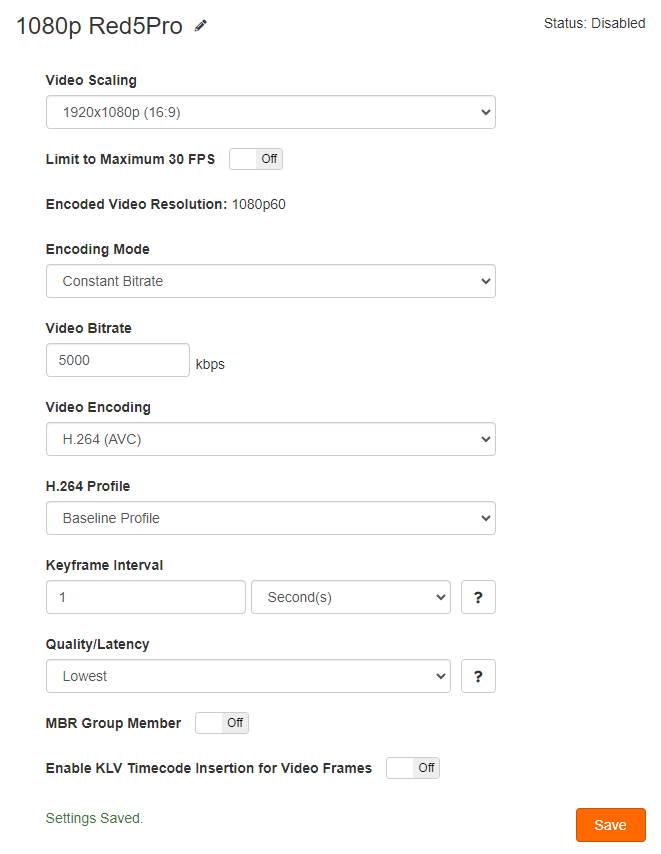
Task: Click the 1080p Red5Pro title text
Action: (99, 26)
